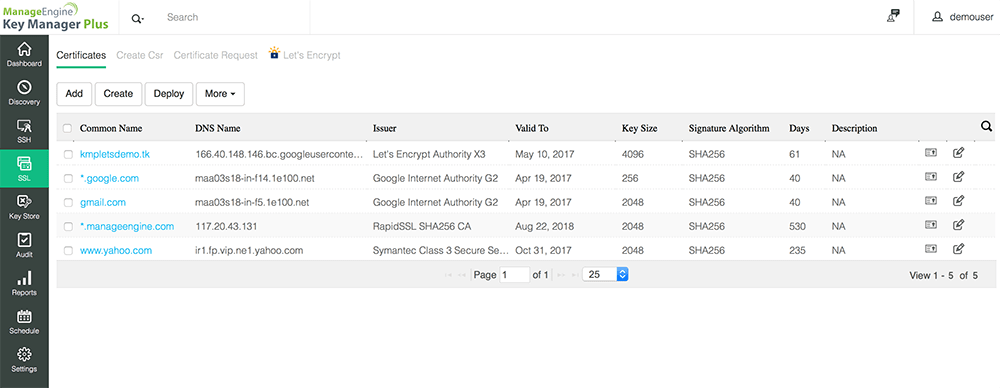Open the Schedule sidebar section

(24, 322)
